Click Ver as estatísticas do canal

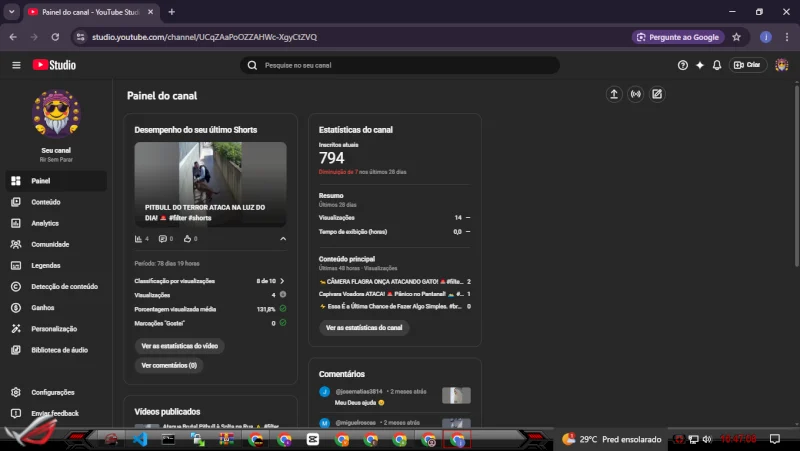click(x=364, y=328)
